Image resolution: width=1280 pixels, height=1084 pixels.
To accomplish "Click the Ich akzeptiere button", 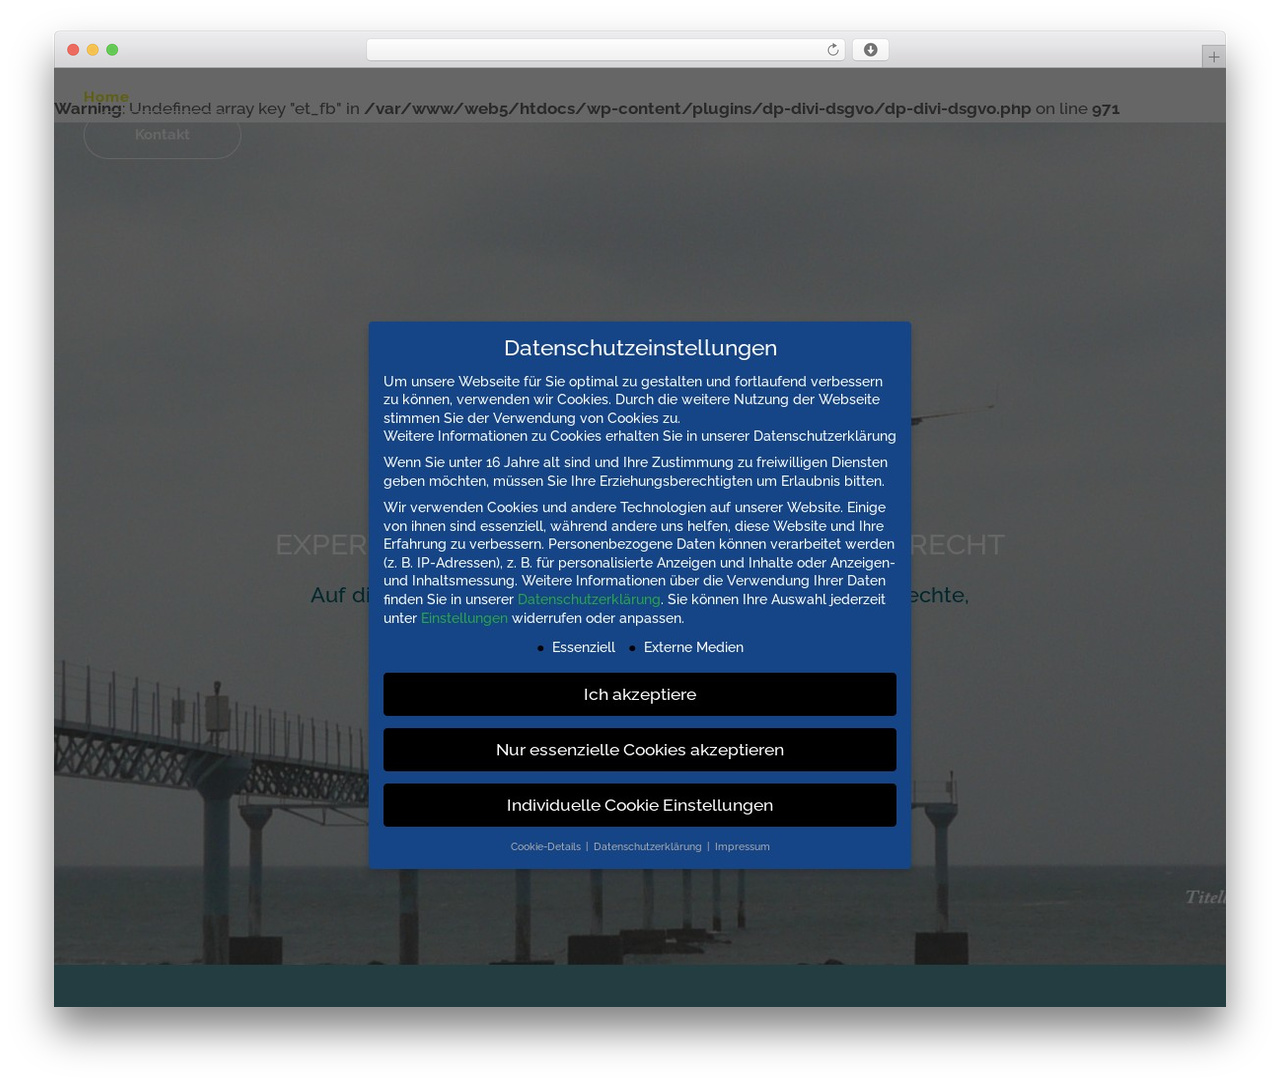I will pos(640,694).
